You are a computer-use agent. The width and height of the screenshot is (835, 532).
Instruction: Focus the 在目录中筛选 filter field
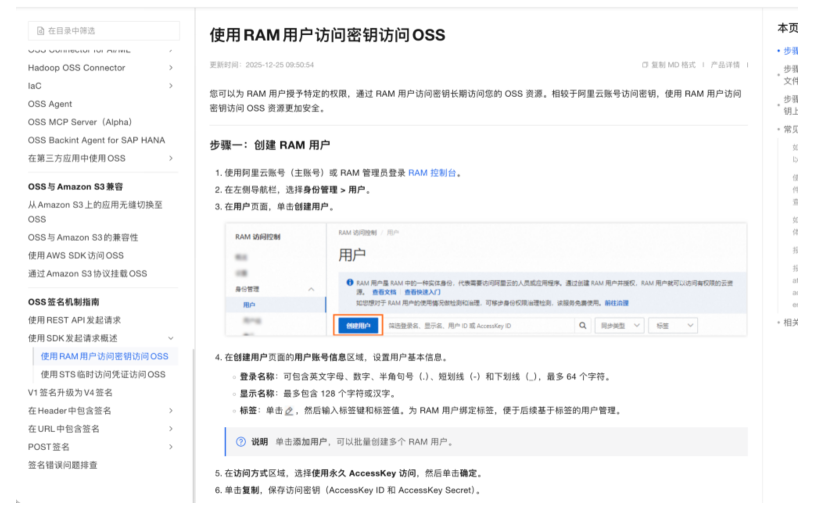click(104, 31)
